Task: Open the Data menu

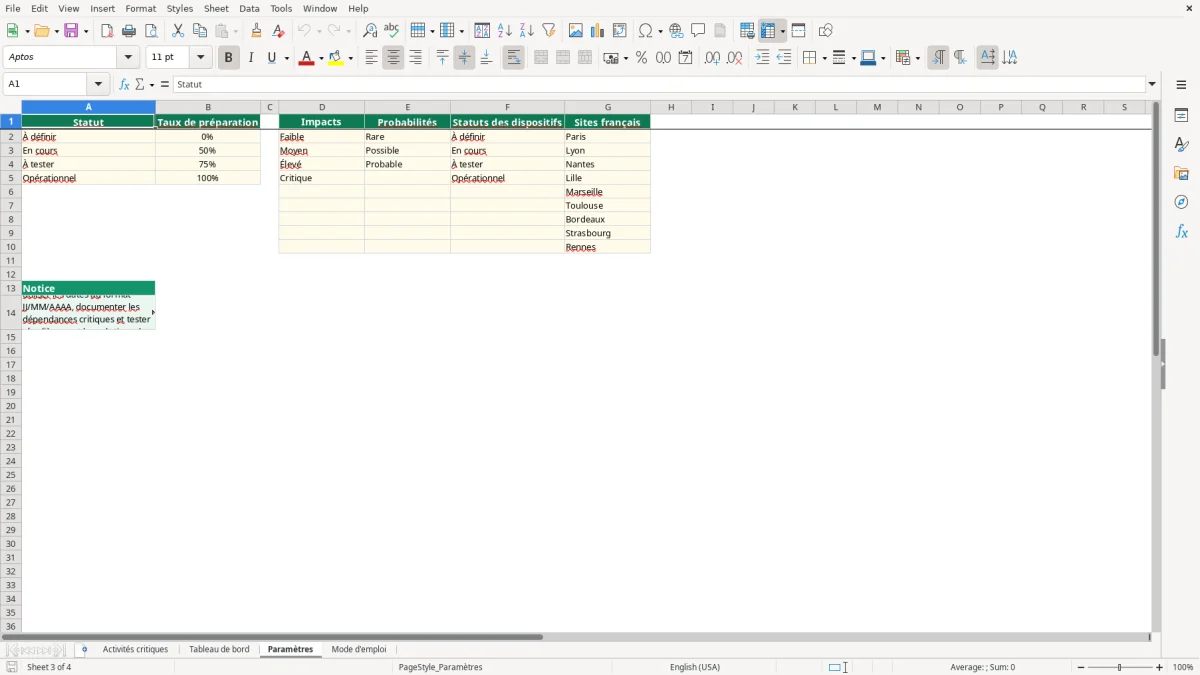Action: pyautogui.click(x=249, y=8)
